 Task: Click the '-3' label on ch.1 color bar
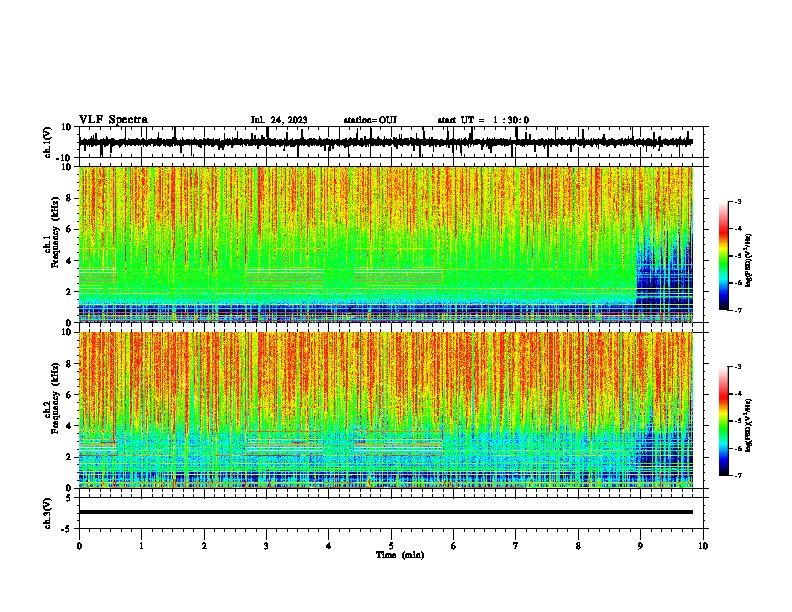point(737,201)
